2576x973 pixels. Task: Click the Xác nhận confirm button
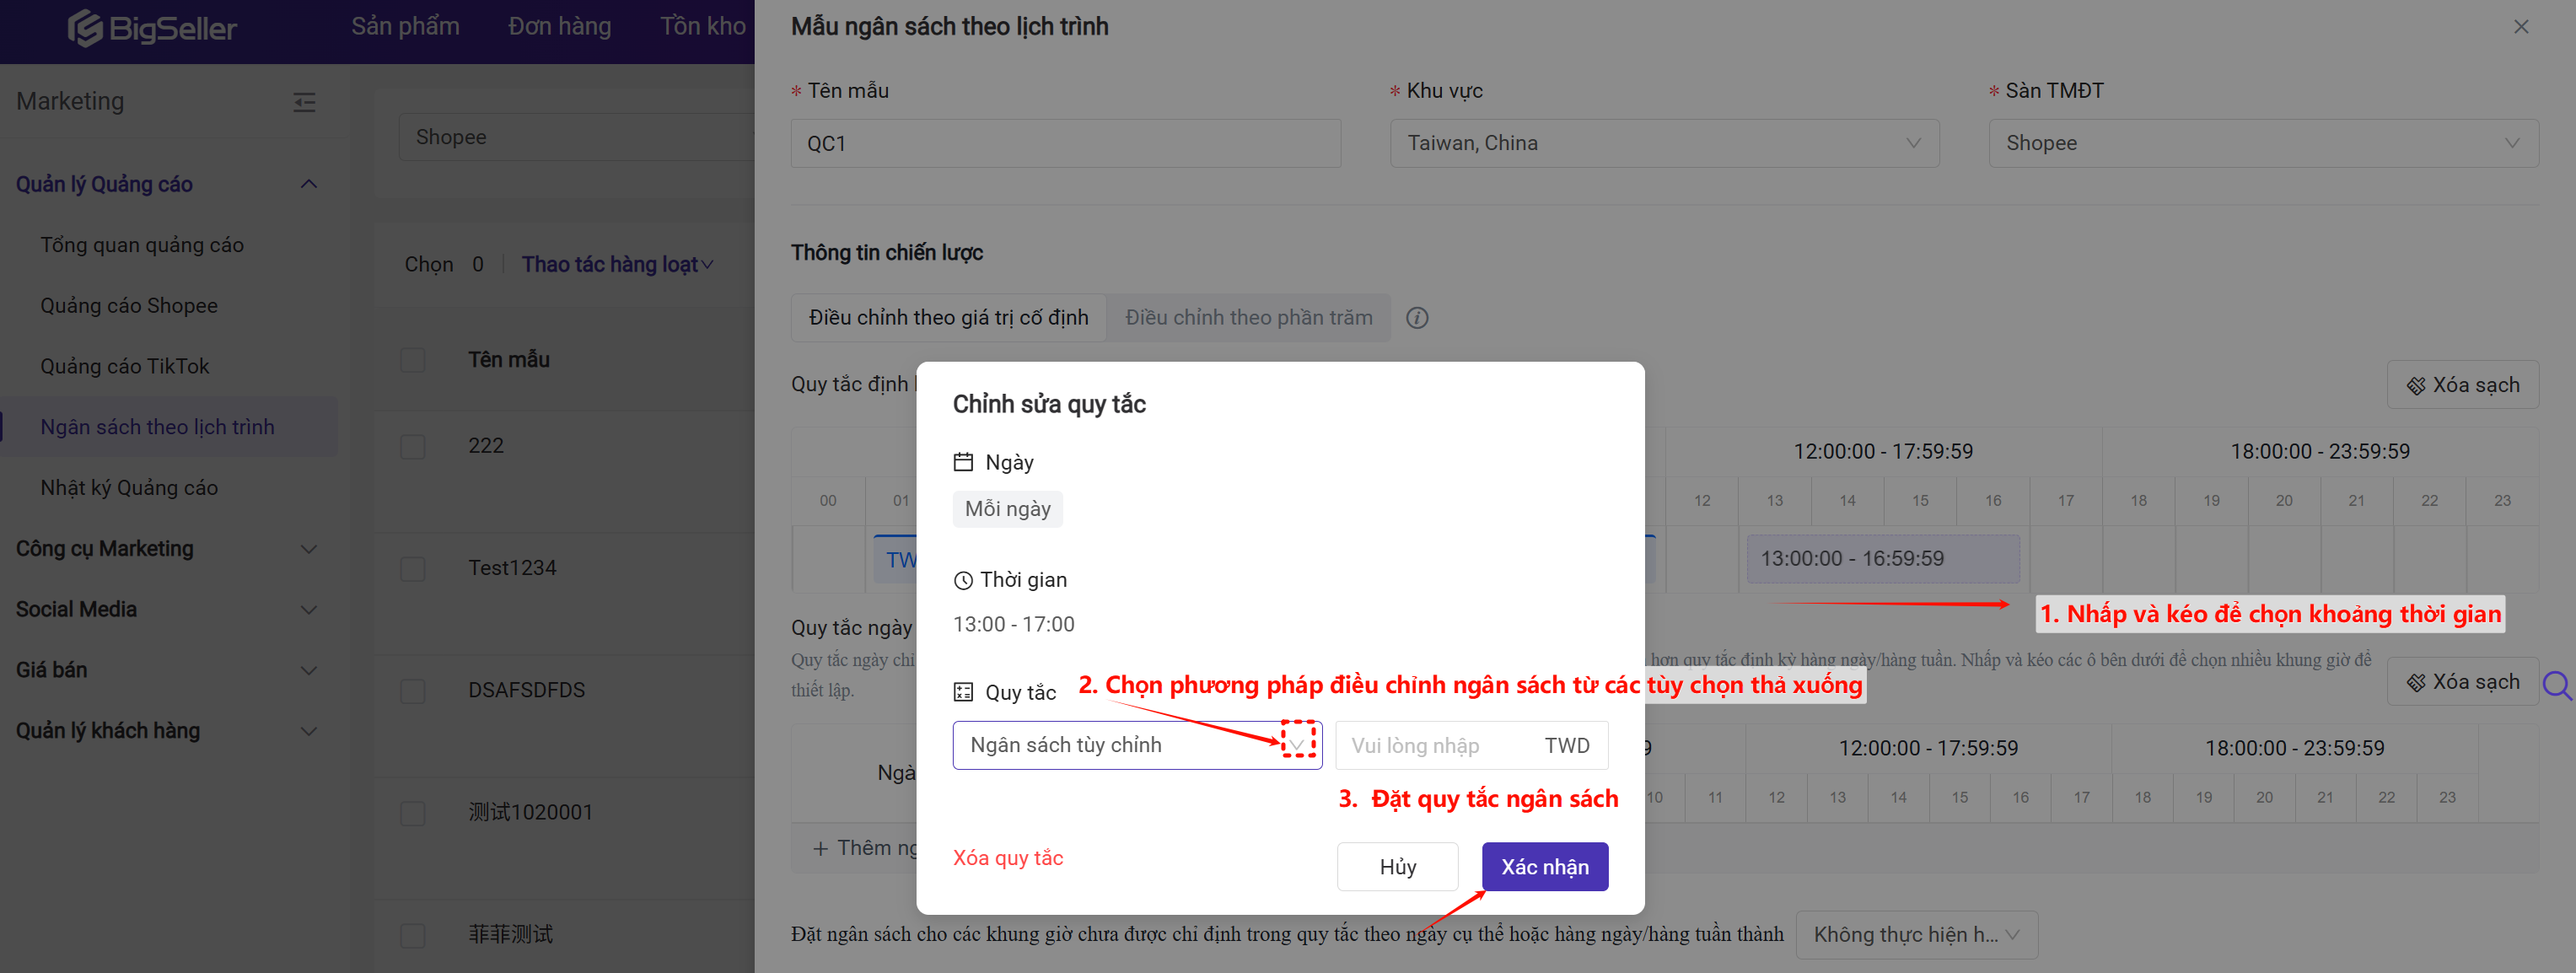[x=1544, y=867]
